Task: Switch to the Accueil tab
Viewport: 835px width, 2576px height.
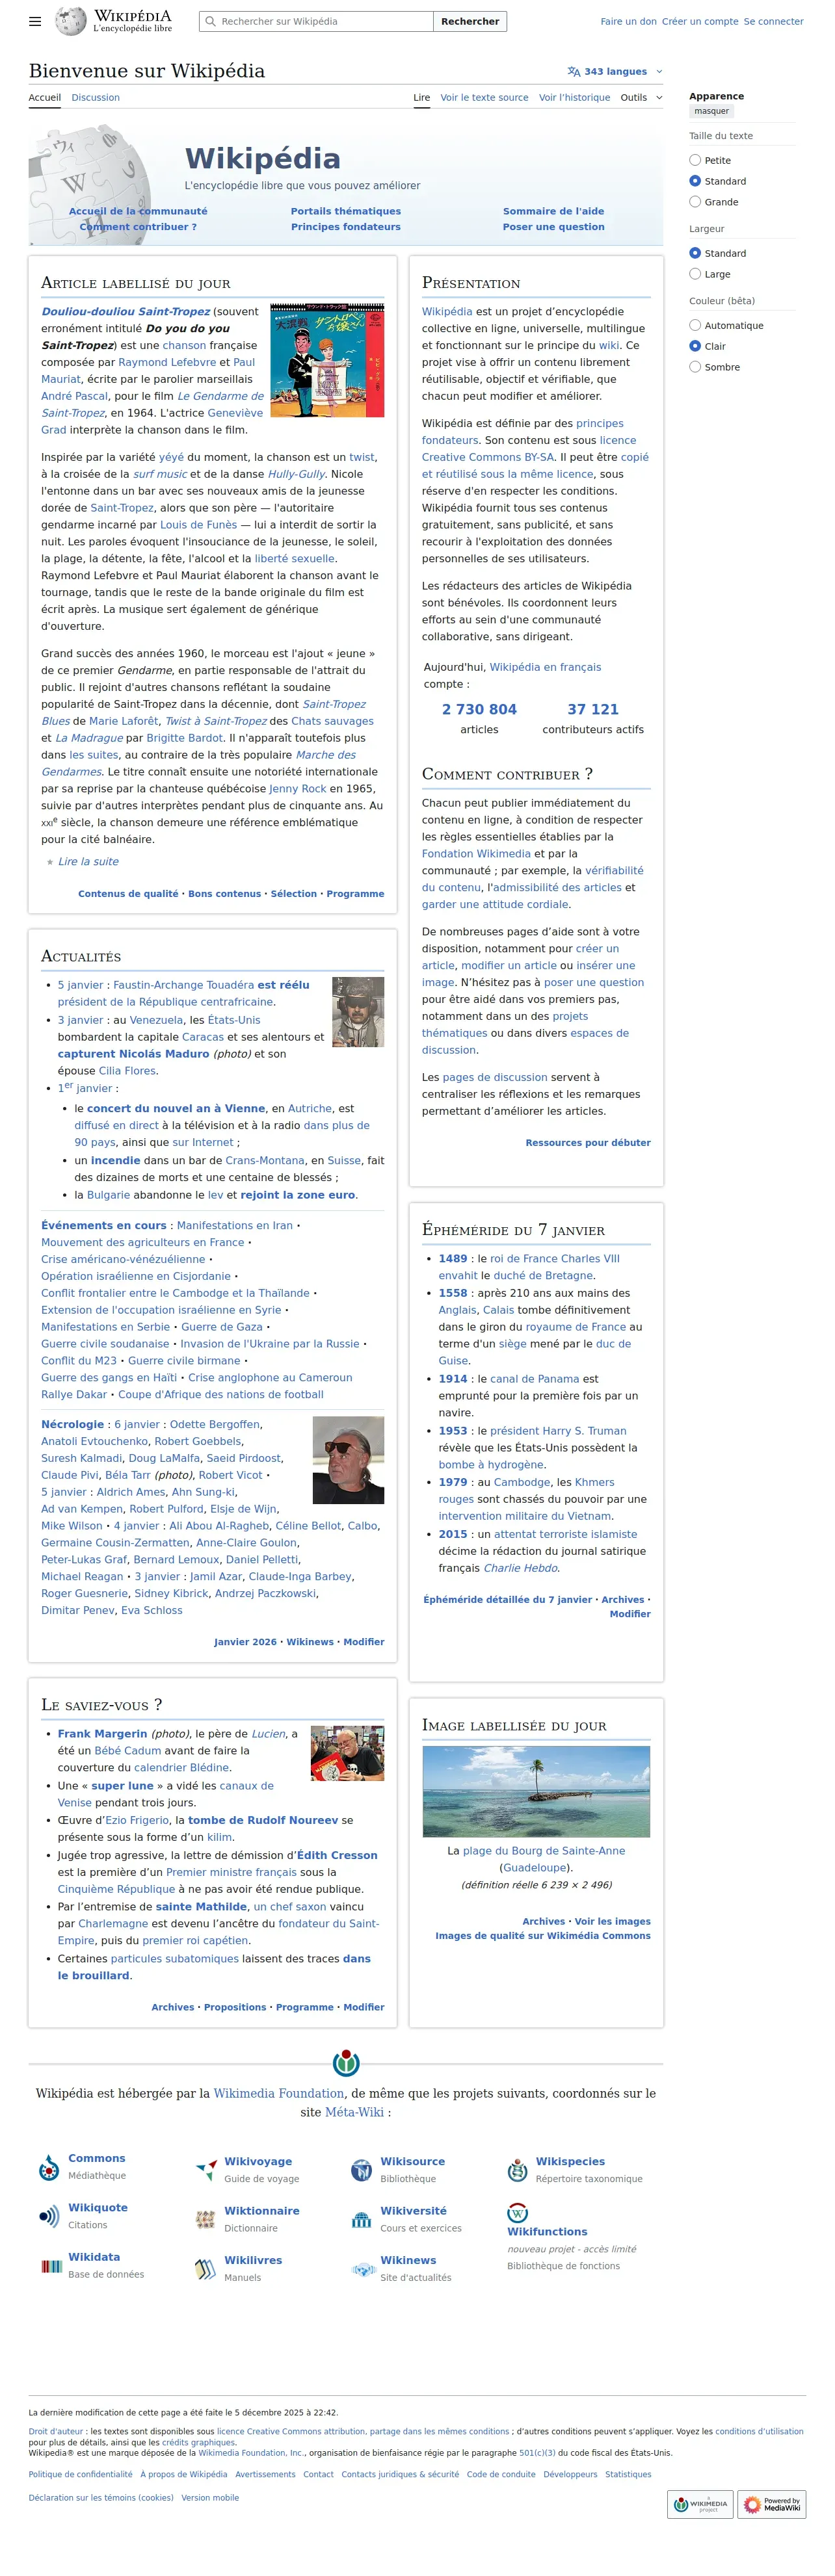Action: tap(45, 98)
